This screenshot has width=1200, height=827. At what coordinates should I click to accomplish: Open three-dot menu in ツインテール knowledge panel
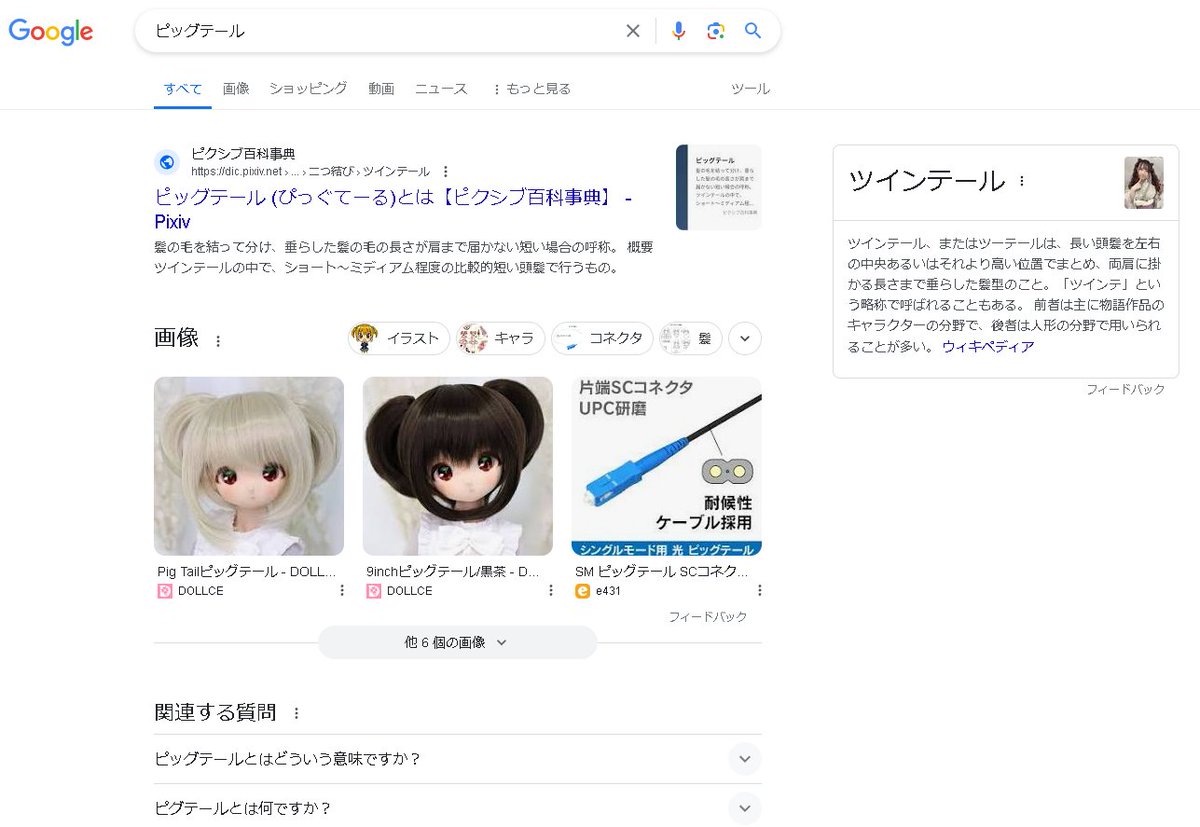(x=1021, y=182)
